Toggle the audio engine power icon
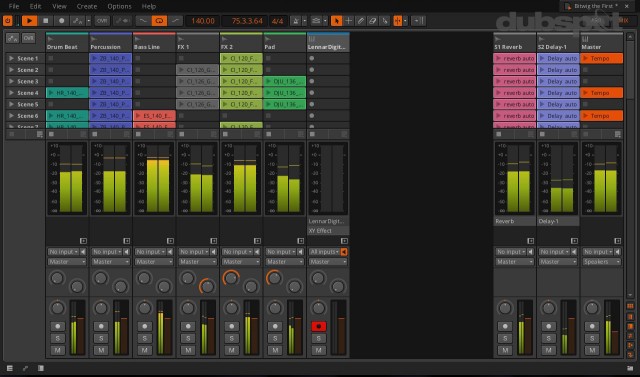 (7, 20)
